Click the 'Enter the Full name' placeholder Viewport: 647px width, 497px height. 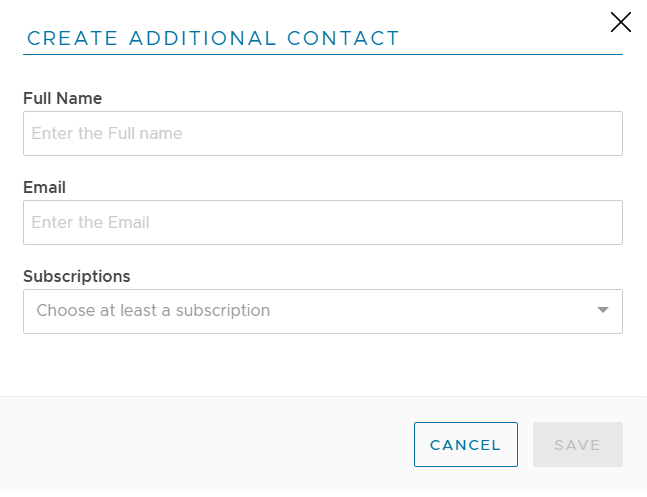pos(107,133)
